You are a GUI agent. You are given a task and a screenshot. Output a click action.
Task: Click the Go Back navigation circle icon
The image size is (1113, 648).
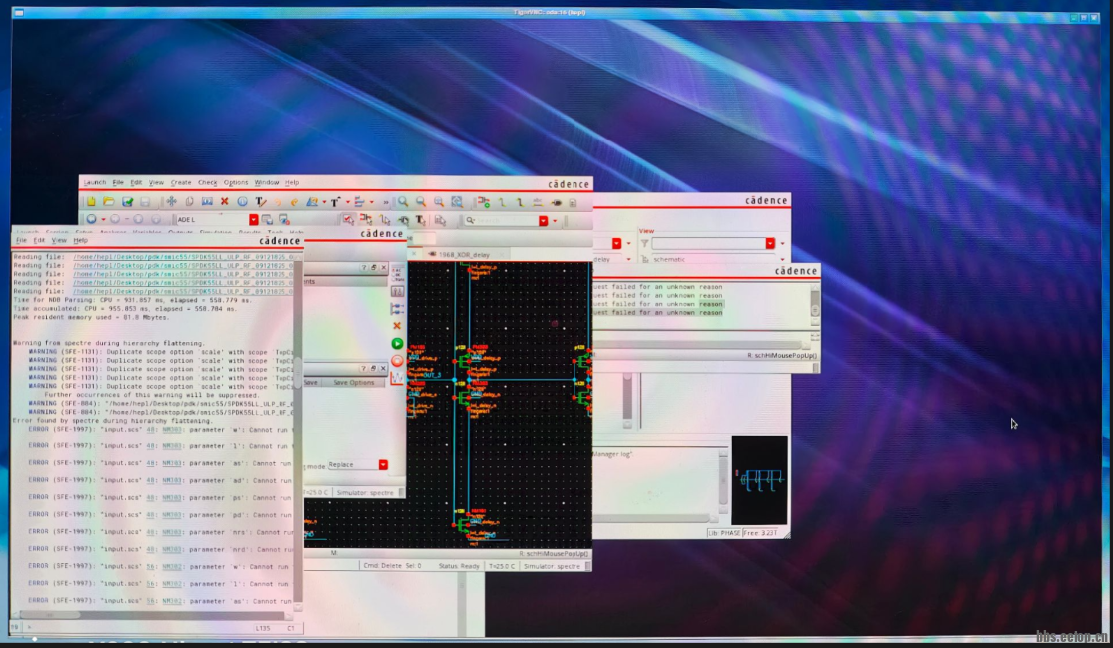pos(91,219)
